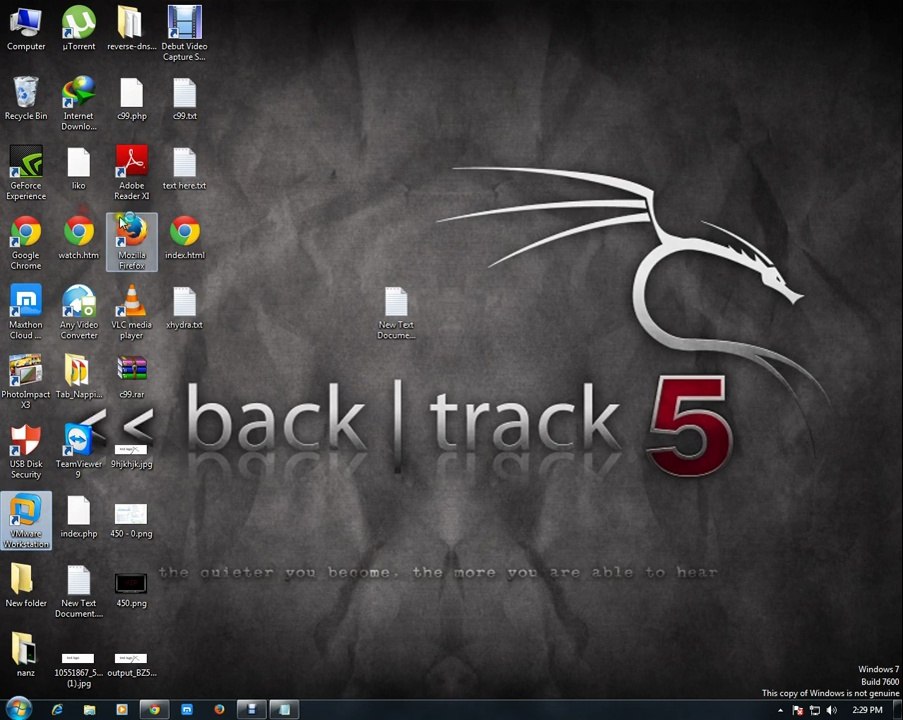The height and width of the screenshot is (720, 903).
Task: Select the c99.txt file
Action: click(184, 98)
